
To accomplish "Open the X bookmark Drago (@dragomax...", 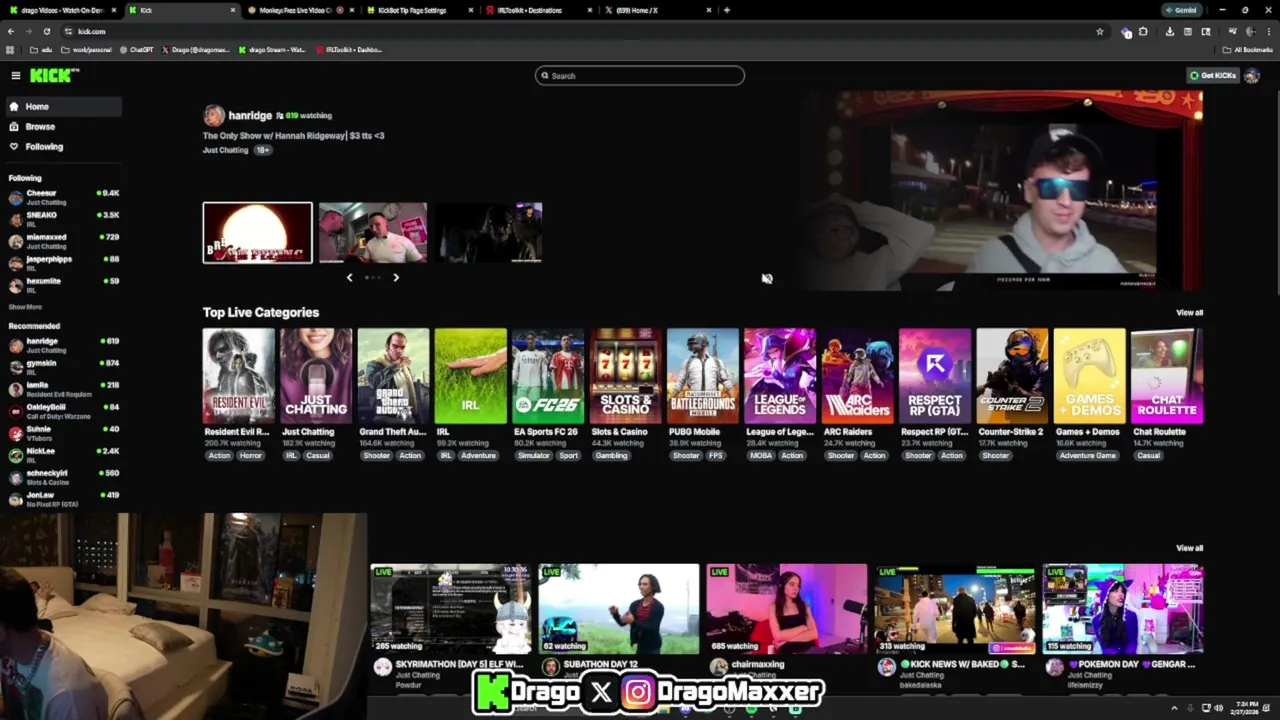I will tap(196, 49).
